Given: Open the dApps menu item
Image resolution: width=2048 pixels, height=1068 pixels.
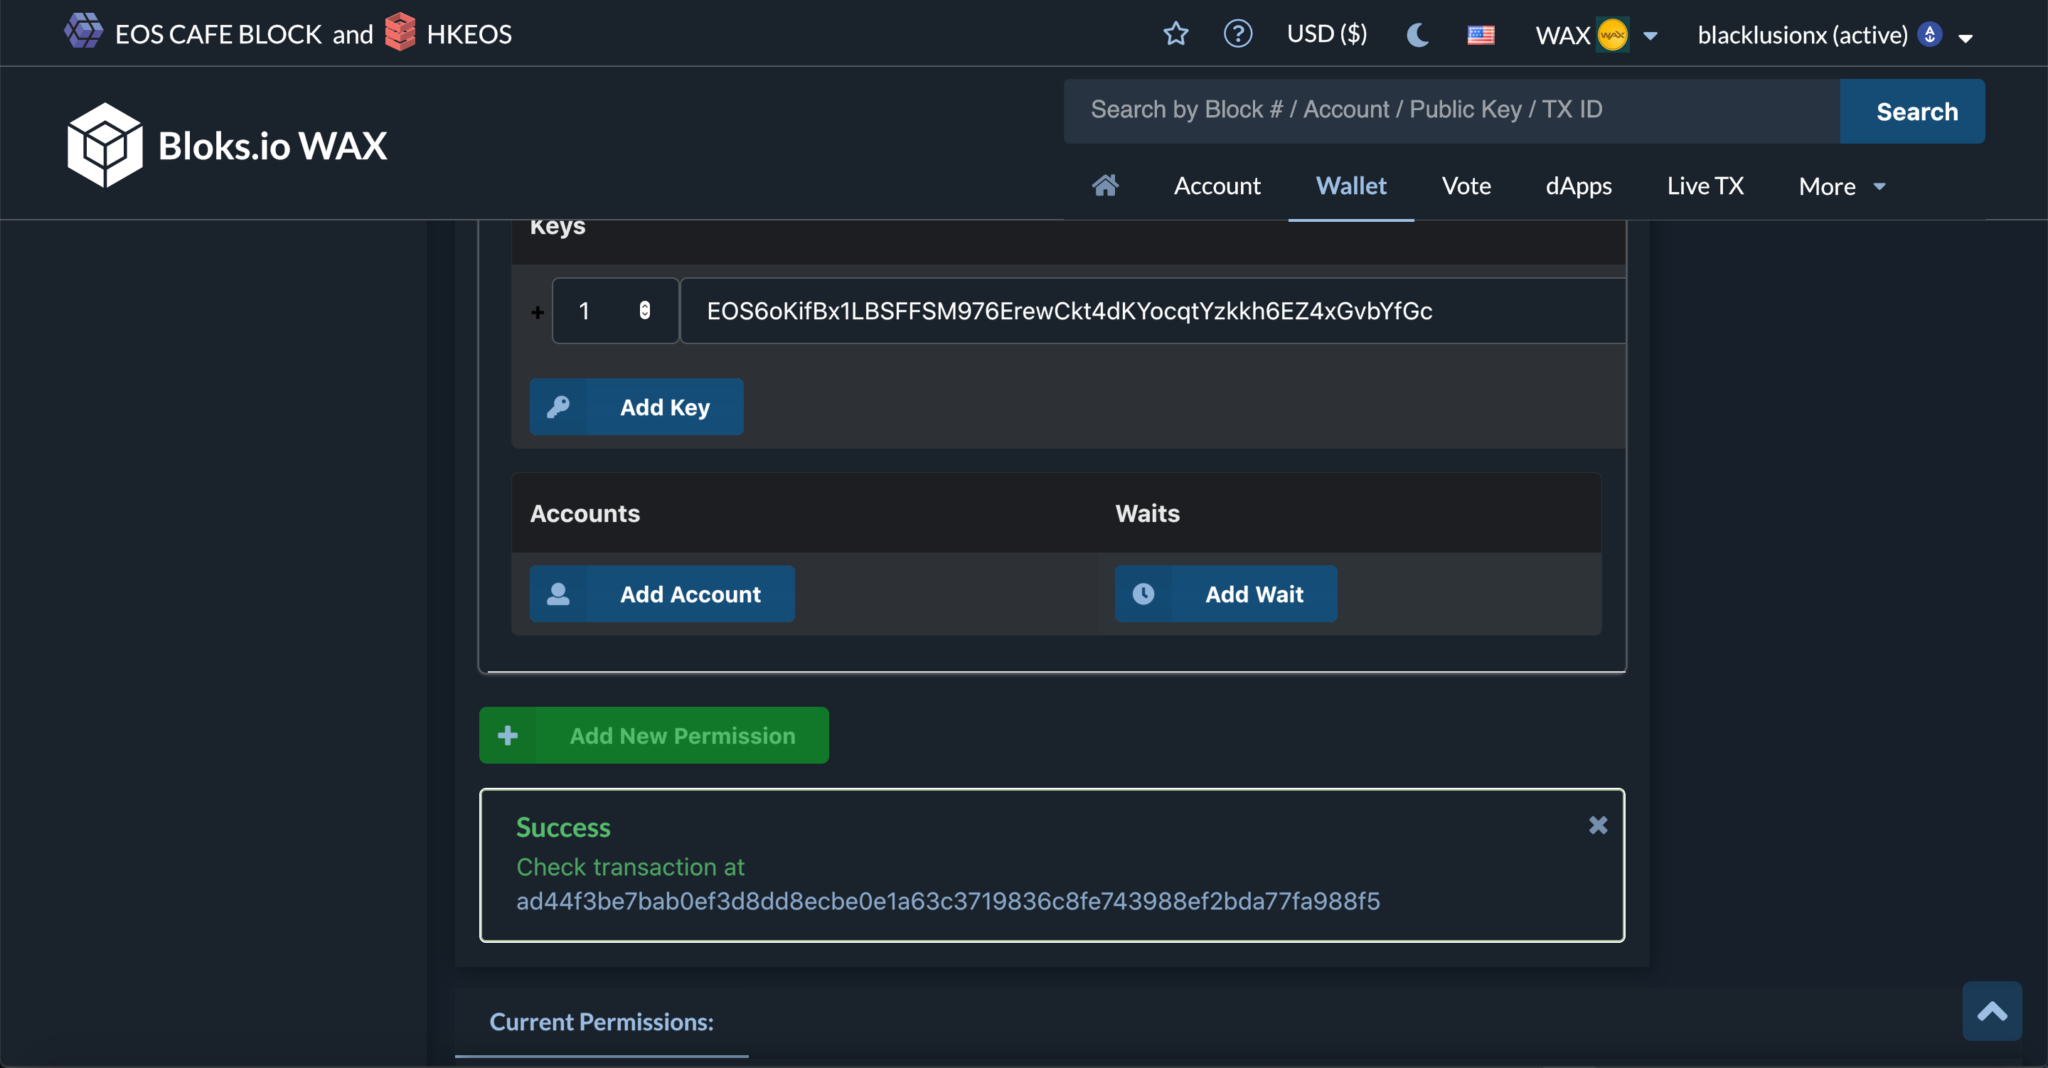Looking at the screenshot, I should [x=1578, y=186].
